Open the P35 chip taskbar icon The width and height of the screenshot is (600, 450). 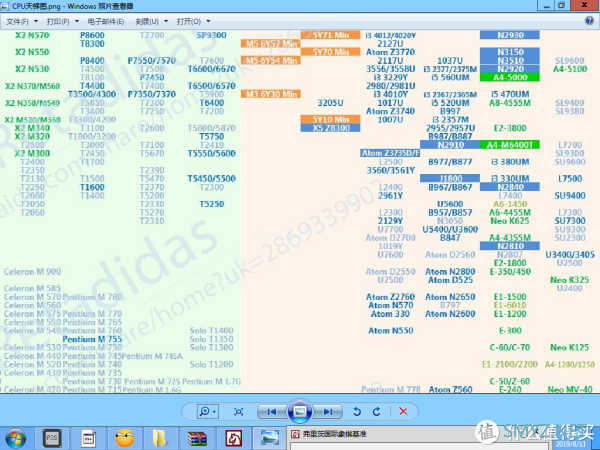coord(52,438)
